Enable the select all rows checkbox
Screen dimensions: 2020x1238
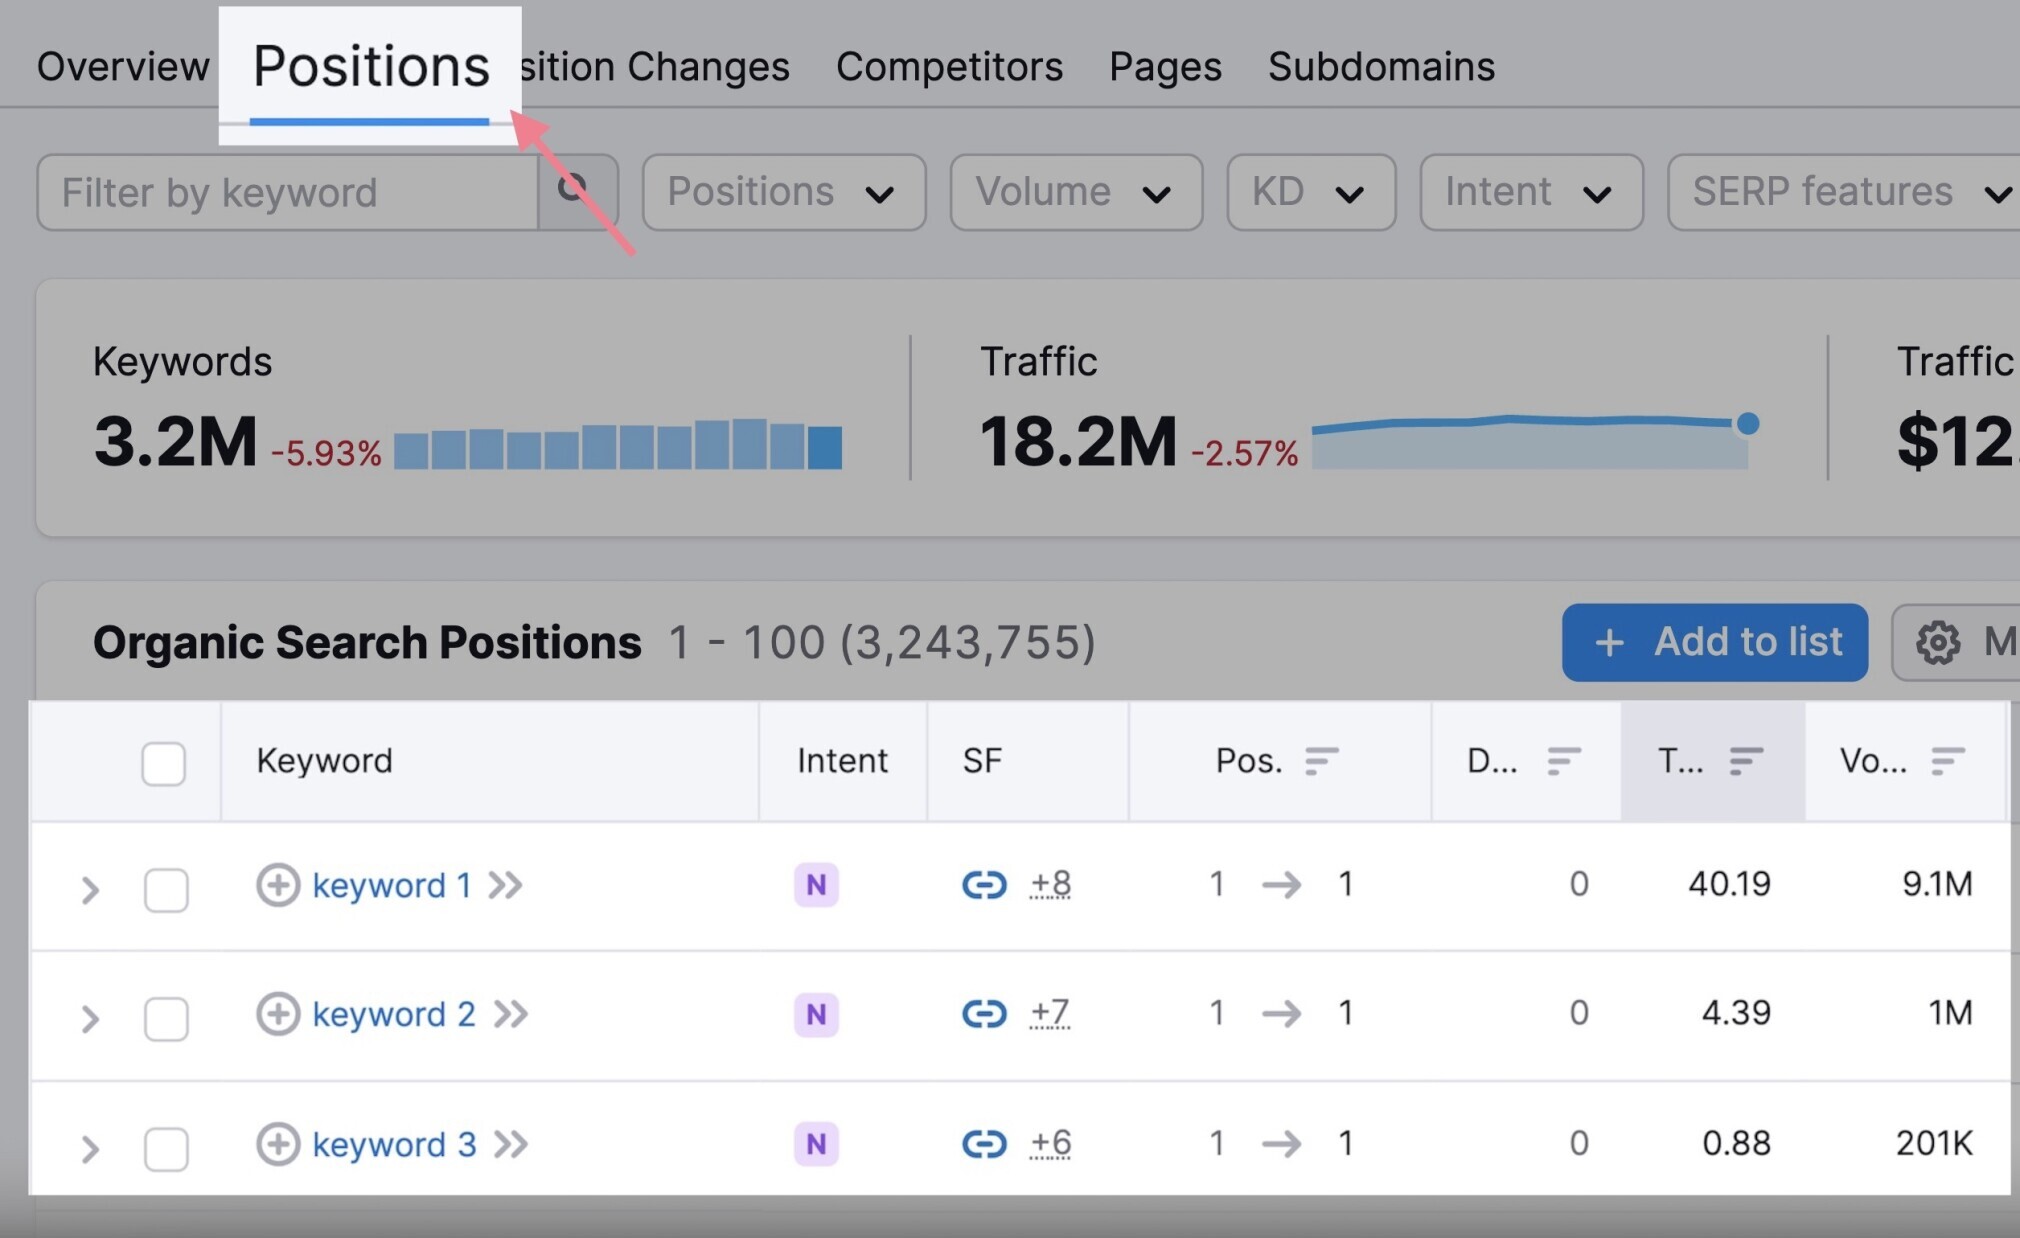click(162, 762)
